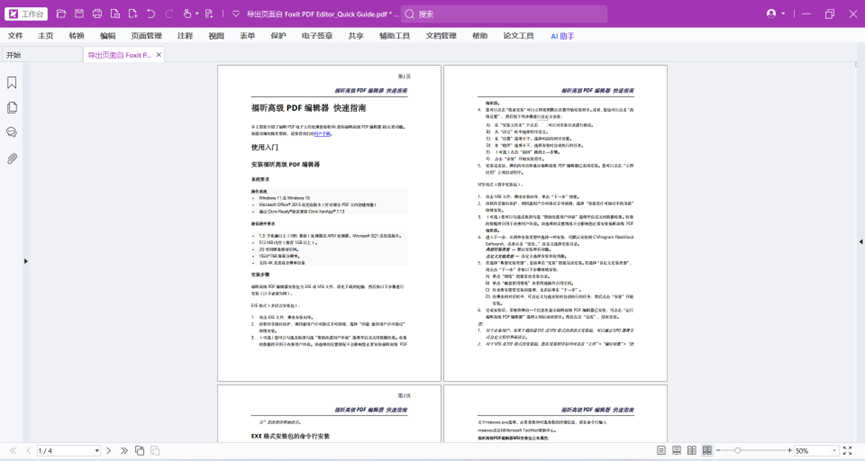Viewport: 865px width, 461px height.
Task: Click the next view icon in status bar
Action: (155, 451)
